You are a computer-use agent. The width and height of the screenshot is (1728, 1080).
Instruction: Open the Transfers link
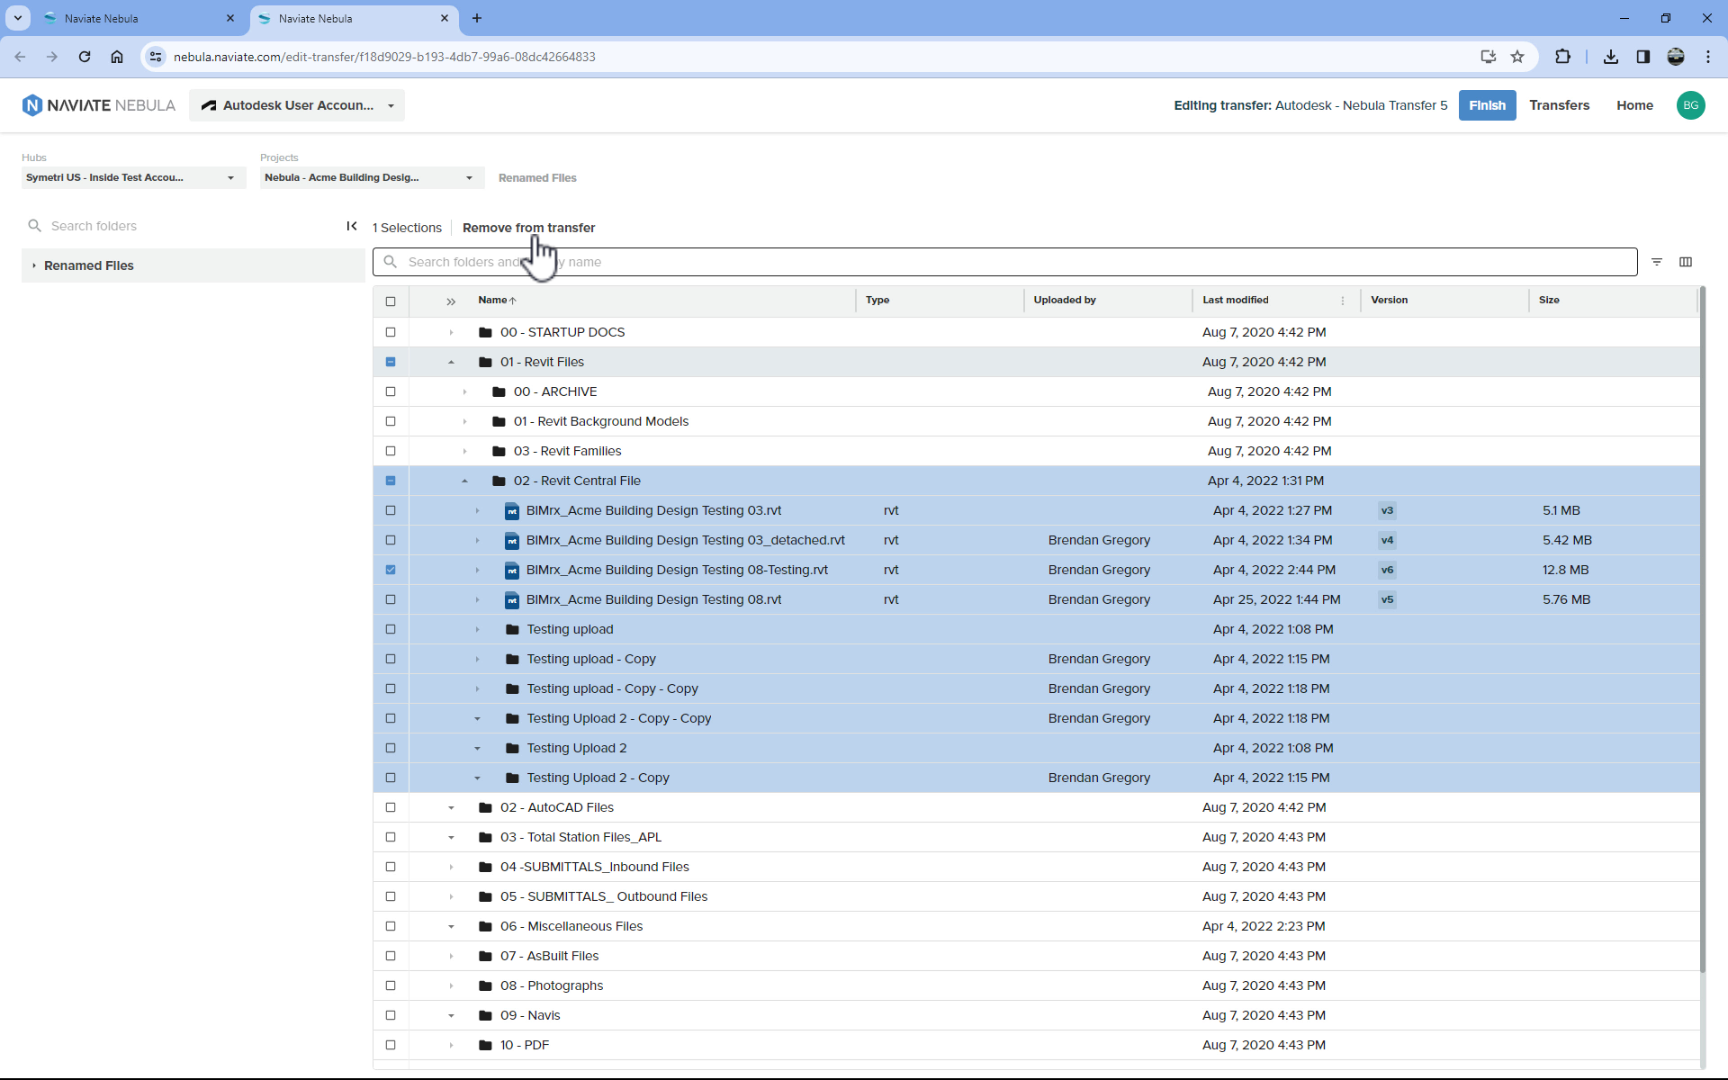1559,105
